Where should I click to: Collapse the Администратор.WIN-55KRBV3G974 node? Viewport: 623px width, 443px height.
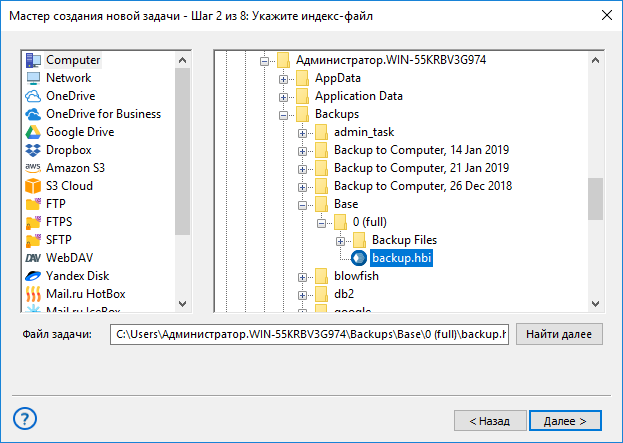pyautogui.click(x=264, y=61)
